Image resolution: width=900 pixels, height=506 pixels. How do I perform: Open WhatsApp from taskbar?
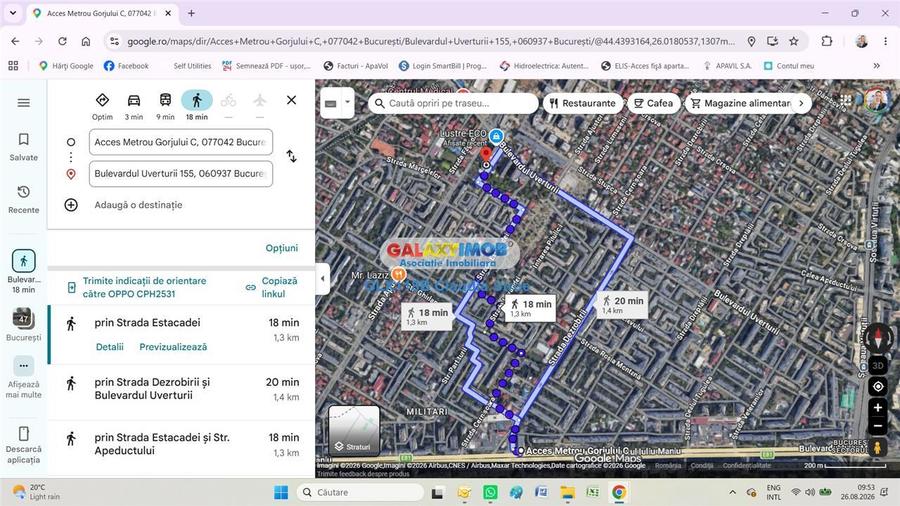click(x=490, y=492)
